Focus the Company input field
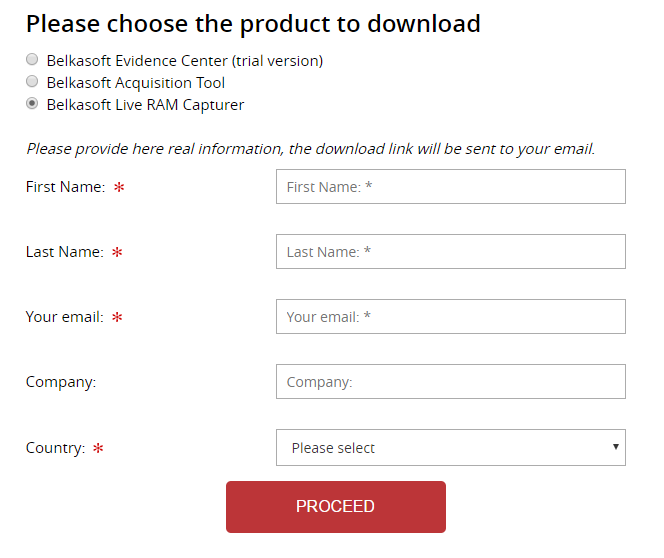 tap(450, 382)
